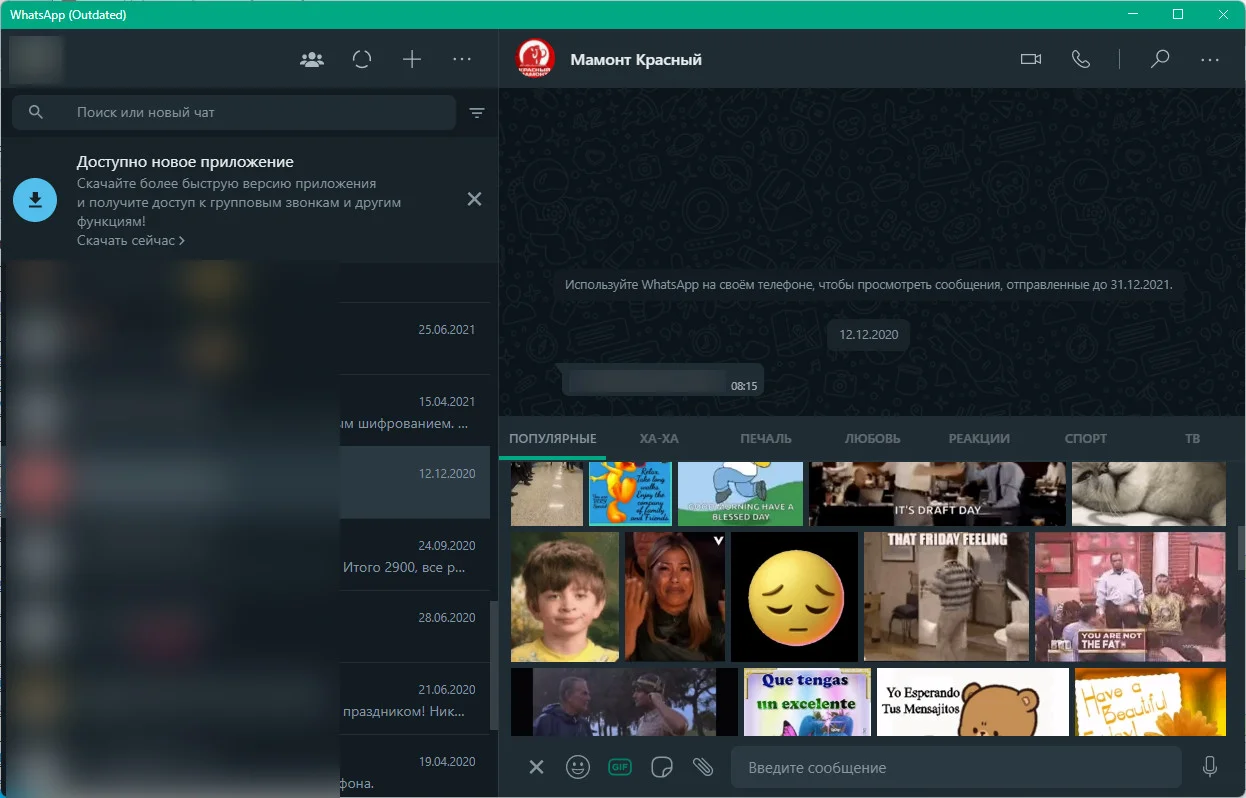Viewport: 1246px width, 798px height.
Task: Open the chat dated 21.06.2020
Action: (x=245, y=699)
